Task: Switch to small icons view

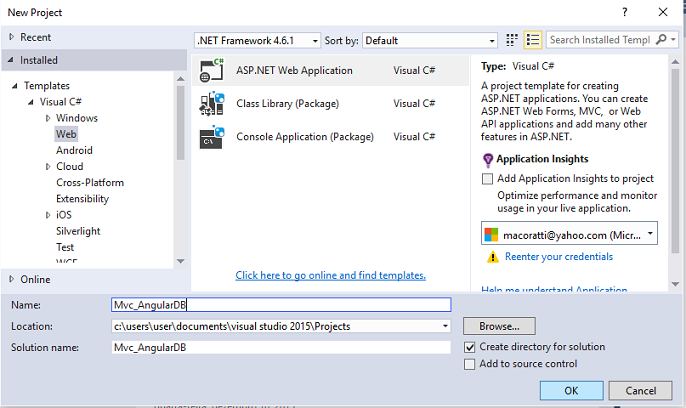Action: (x=512, y=40)
